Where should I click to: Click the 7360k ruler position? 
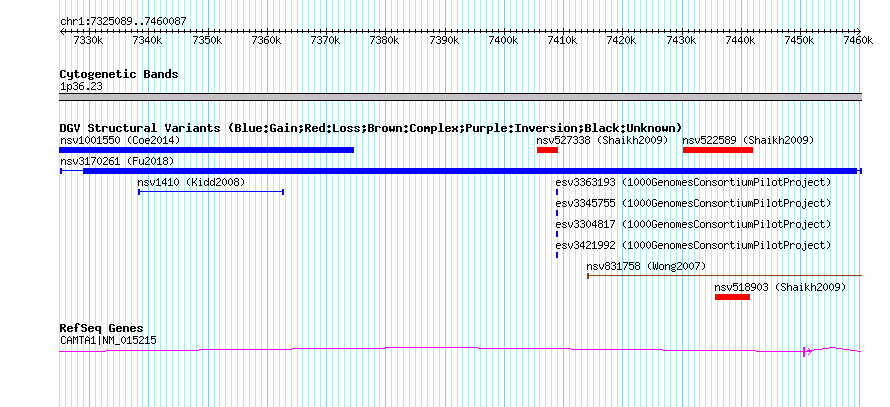pyautogui.click(x=266, y=41)
